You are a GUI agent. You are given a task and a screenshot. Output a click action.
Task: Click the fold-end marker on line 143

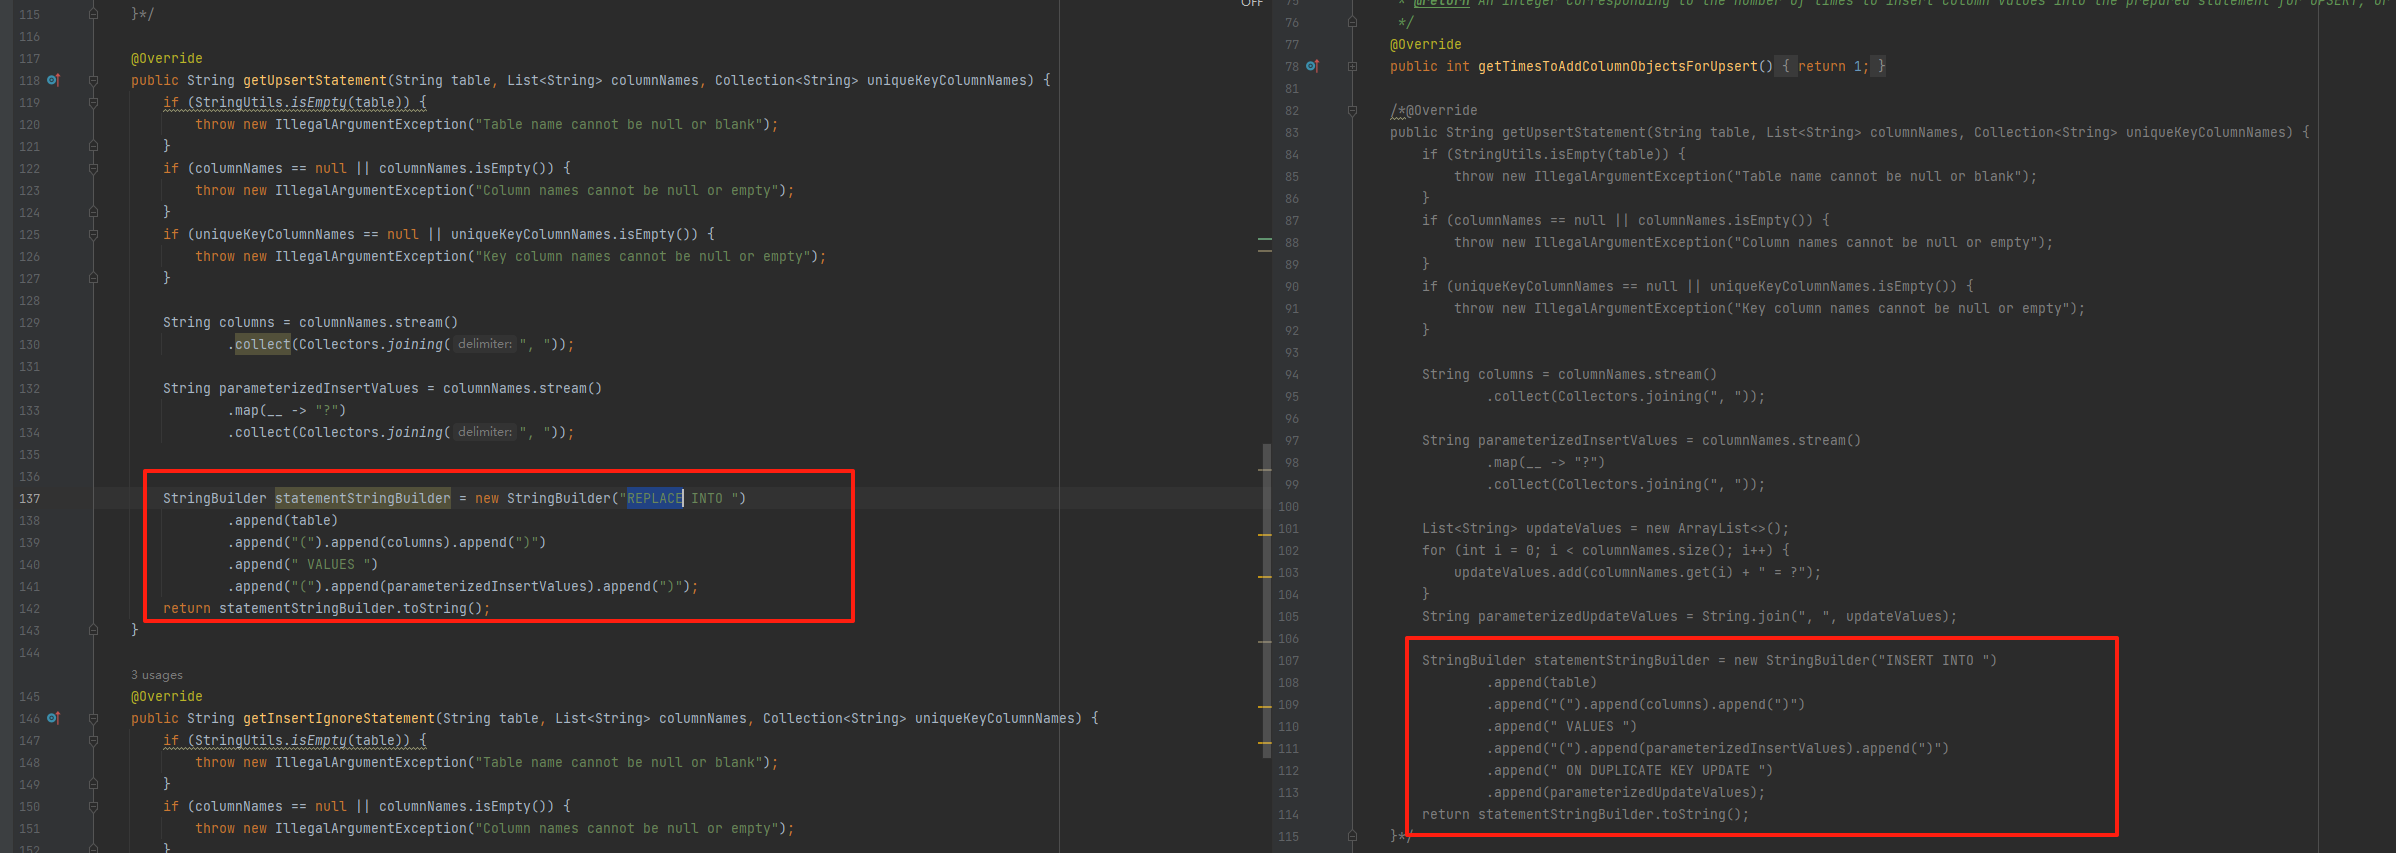(x=93, y=630)
